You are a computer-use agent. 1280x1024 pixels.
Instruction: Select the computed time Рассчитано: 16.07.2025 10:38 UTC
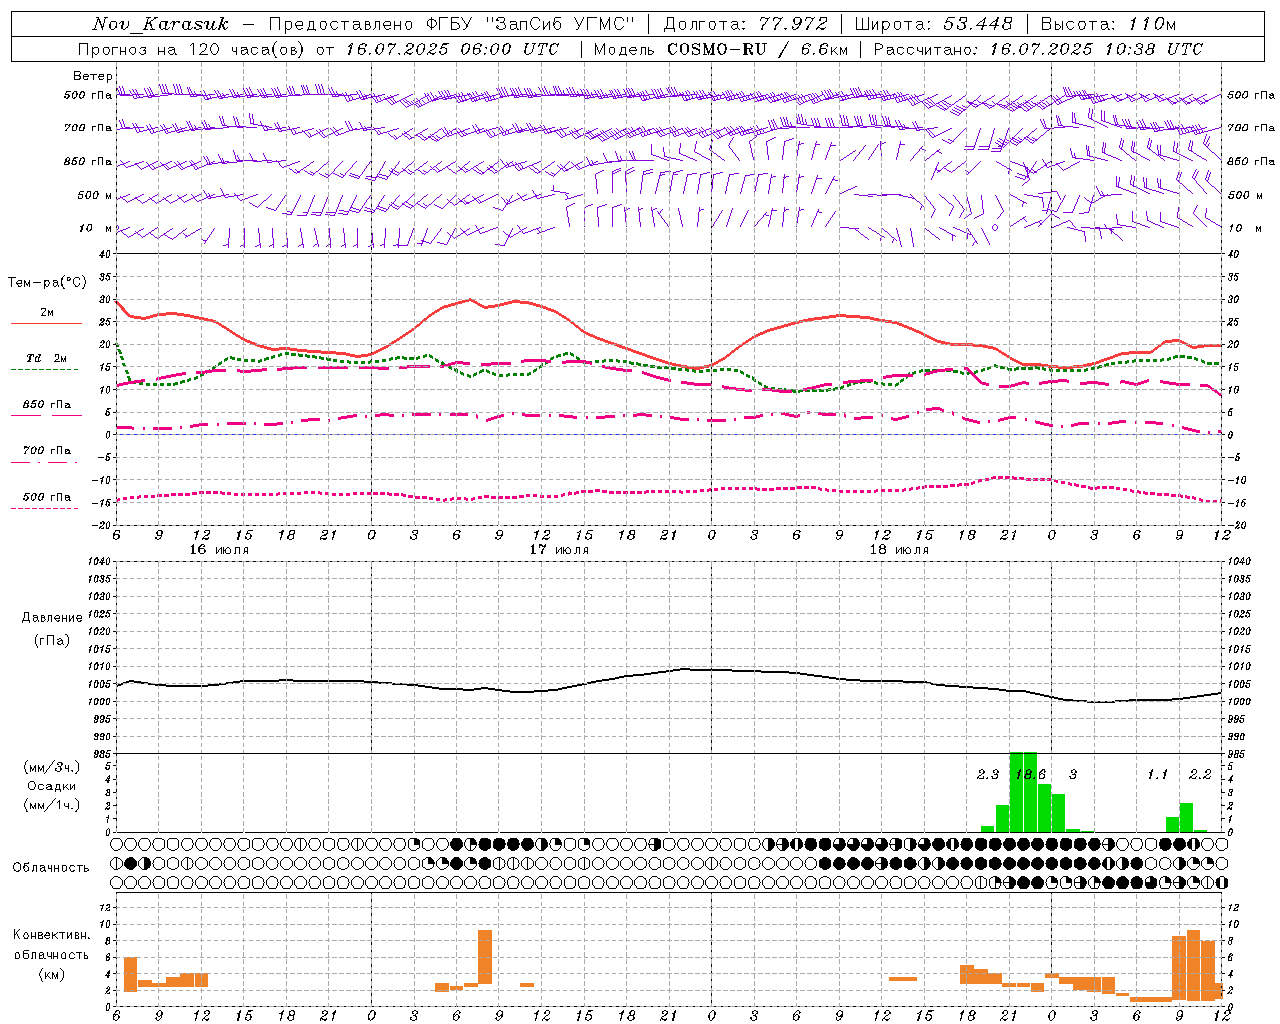coord(1038,49)
